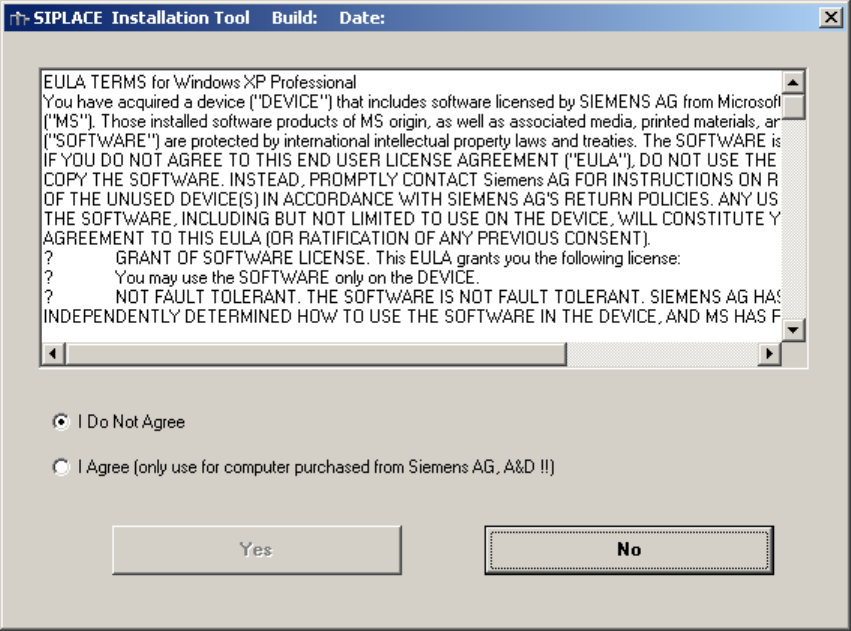Click the 'NOT FAULT TOLERANT' line

tap(412, 297)
